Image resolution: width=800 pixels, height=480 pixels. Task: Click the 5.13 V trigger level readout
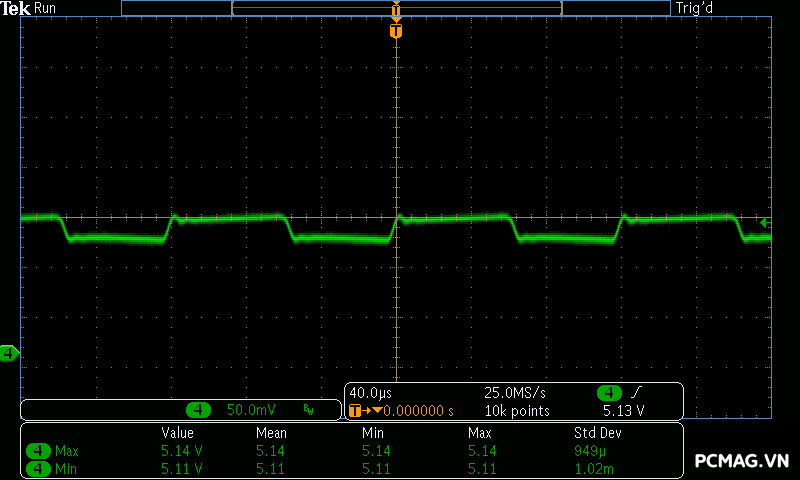click(x=623, y=410)
